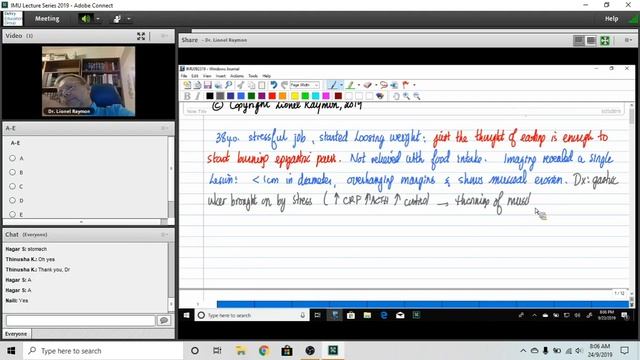Select poll answer E
640x360 pixels.
click(13, 214)
